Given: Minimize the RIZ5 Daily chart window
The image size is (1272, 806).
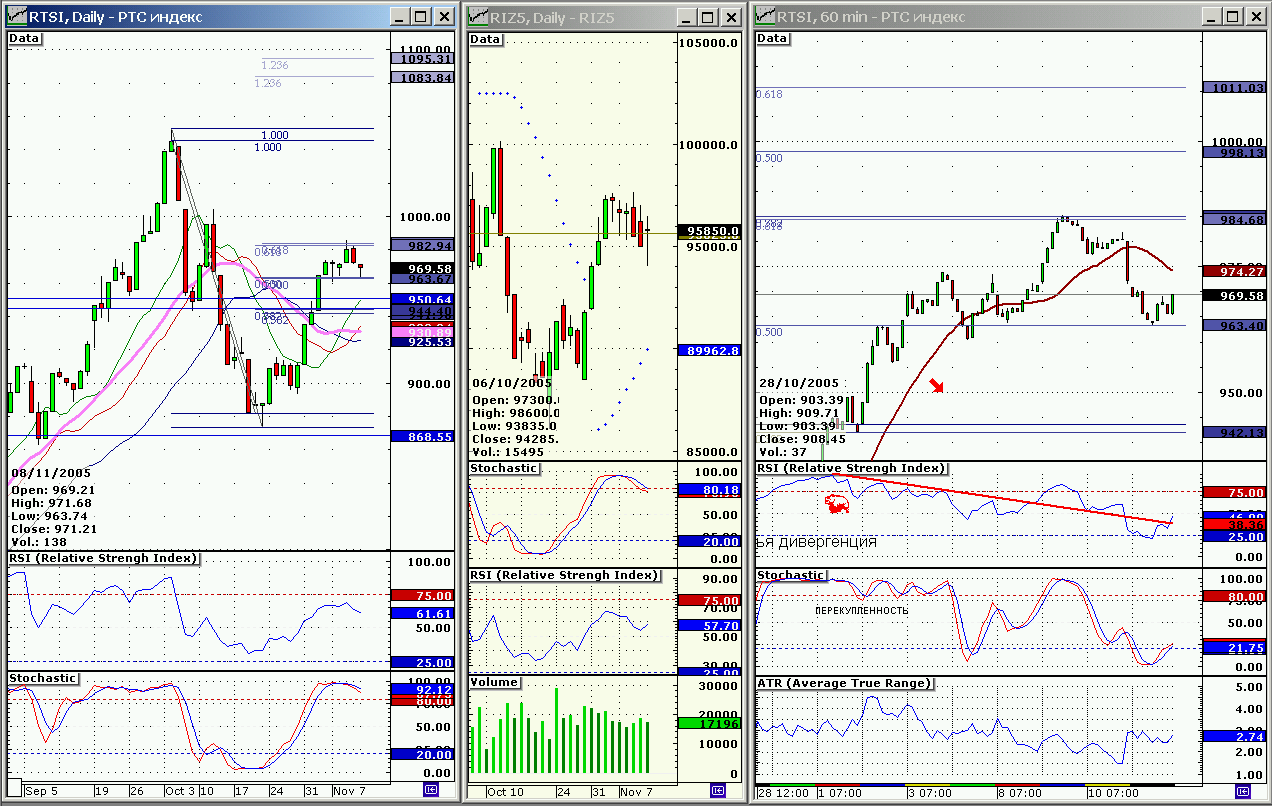Looking at the screenshot, I should (x=685, y=17).
